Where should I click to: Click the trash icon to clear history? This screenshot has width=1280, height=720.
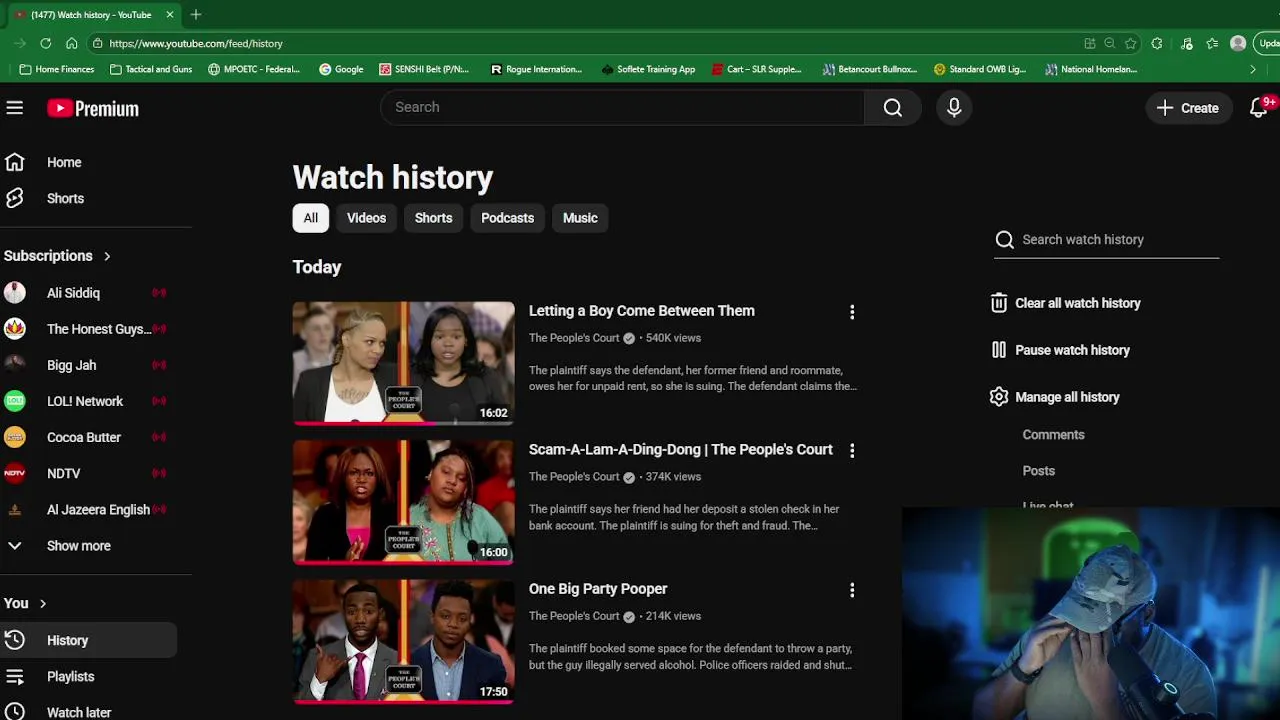[998, 303]
